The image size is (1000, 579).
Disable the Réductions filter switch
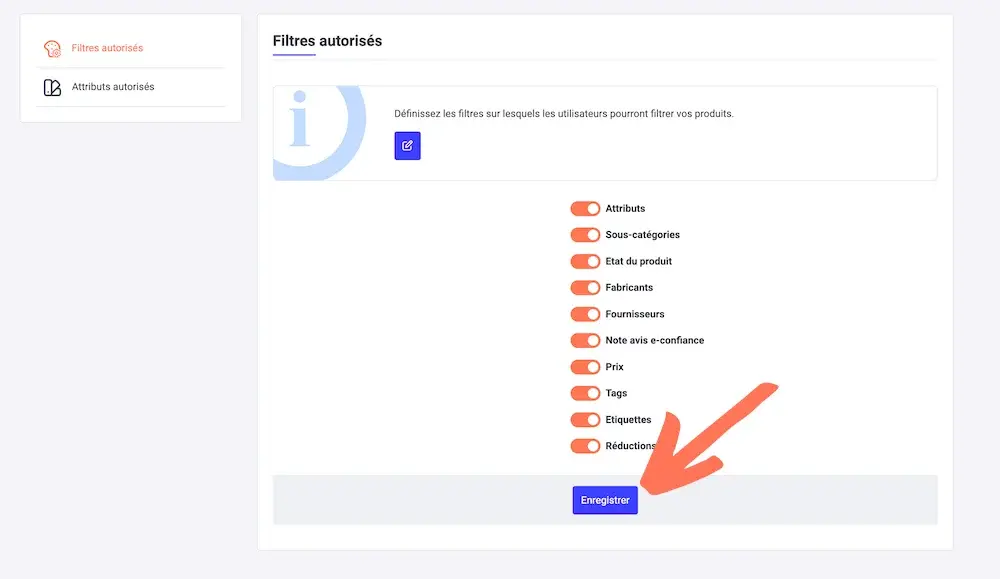tap(585, 446)
